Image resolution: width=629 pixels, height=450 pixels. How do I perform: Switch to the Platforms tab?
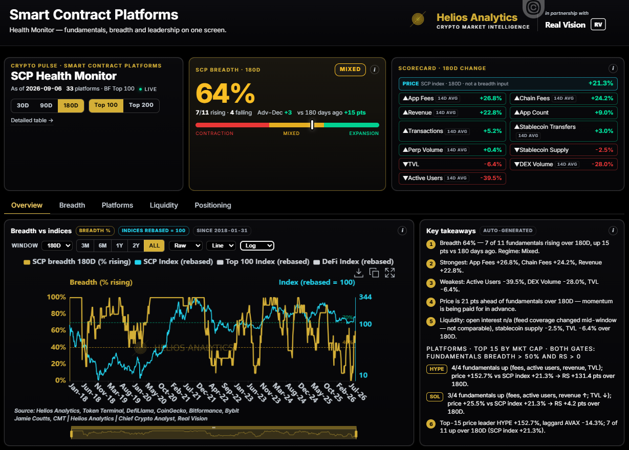point(117,205)
